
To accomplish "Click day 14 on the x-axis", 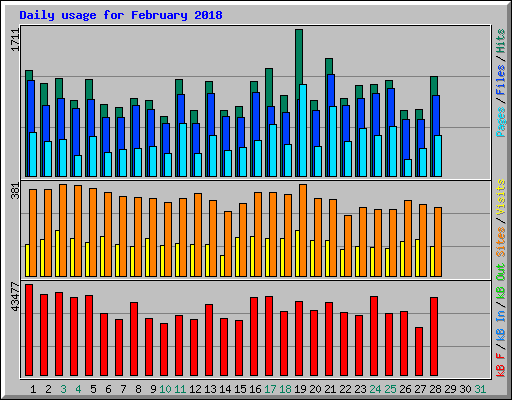I will coord(225,389).
